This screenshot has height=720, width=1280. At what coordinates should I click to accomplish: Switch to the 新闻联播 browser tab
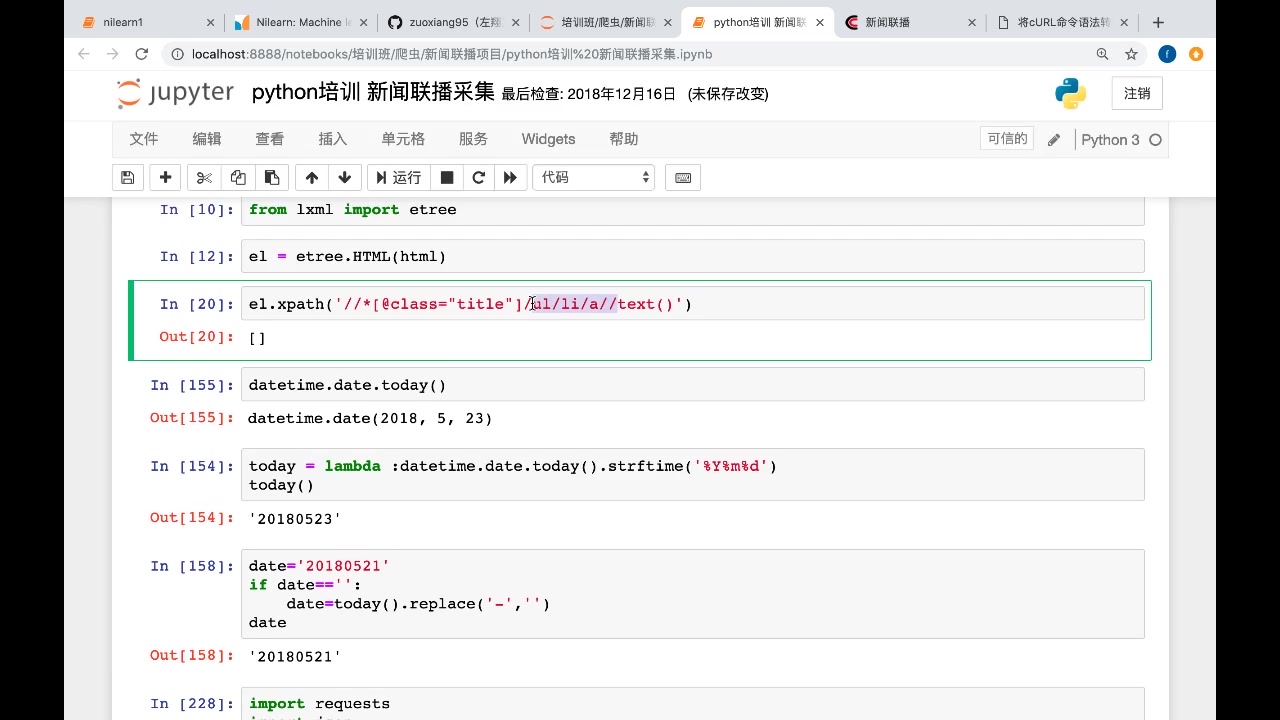pyautogui.click(x=905, y=22)
